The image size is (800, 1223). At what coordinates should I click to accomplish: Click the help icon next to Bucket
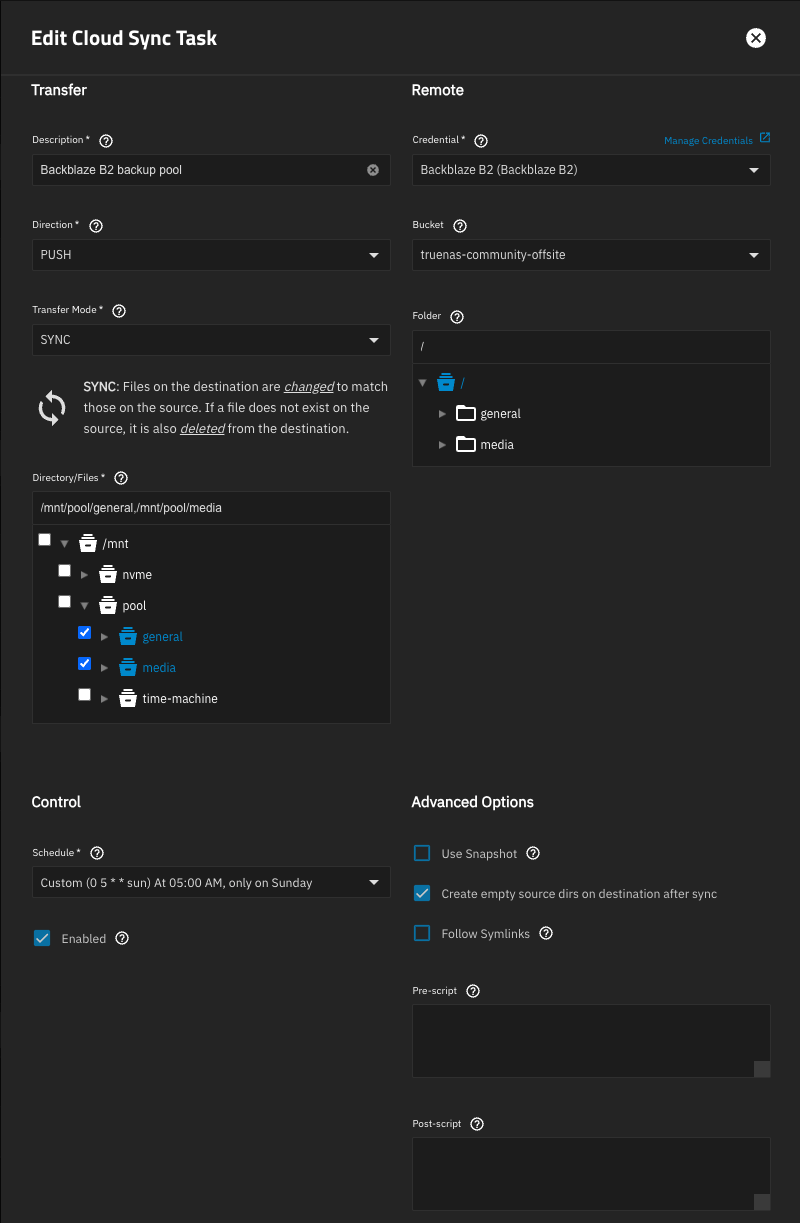coord(460,226)
